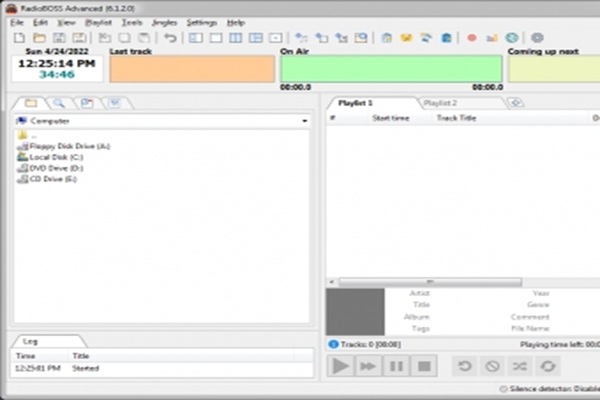Toggle the silence detector indicator
The height and width of the screenshot is (400, 600).
[x=503, y=389]
